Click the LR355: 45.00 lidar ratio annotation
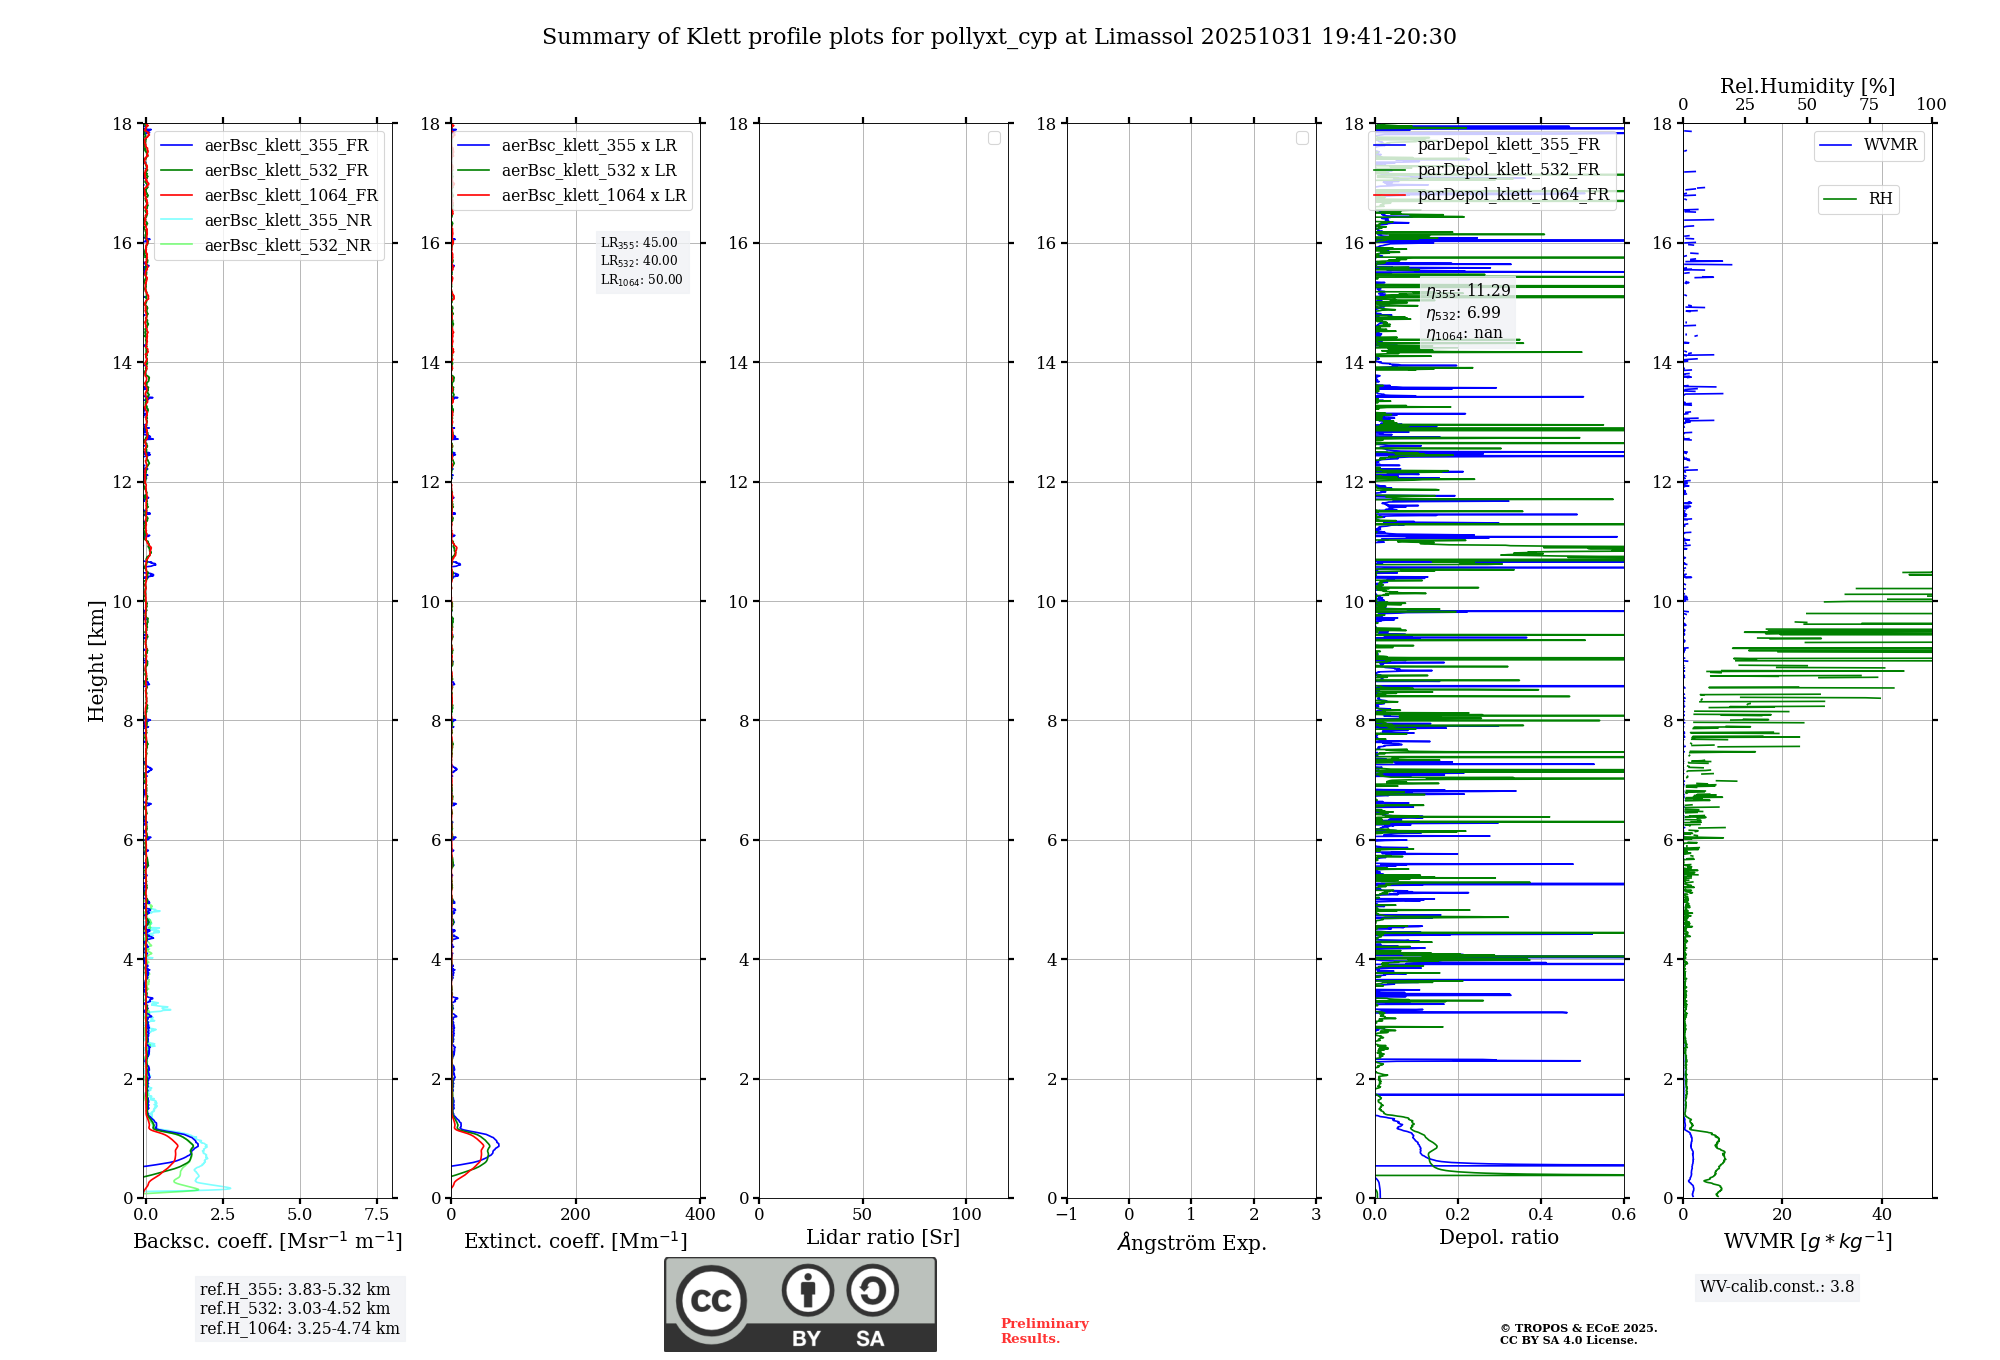Viewport: 2000px width, 1360px height. click(x=639, y=243)
